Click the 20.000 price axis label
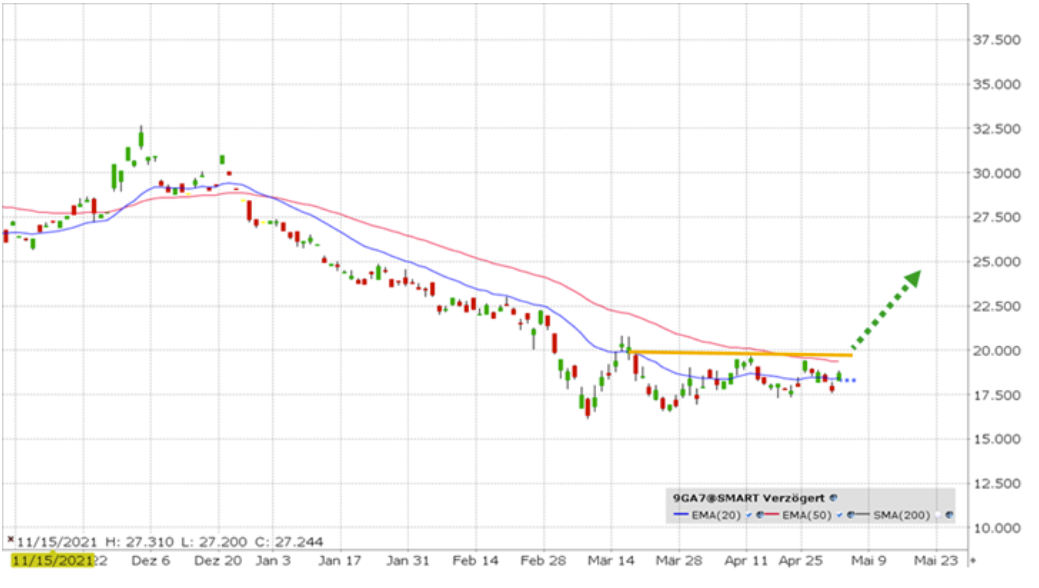The height and width of the screenshot is (588, 1039). (x=997, y=351)
